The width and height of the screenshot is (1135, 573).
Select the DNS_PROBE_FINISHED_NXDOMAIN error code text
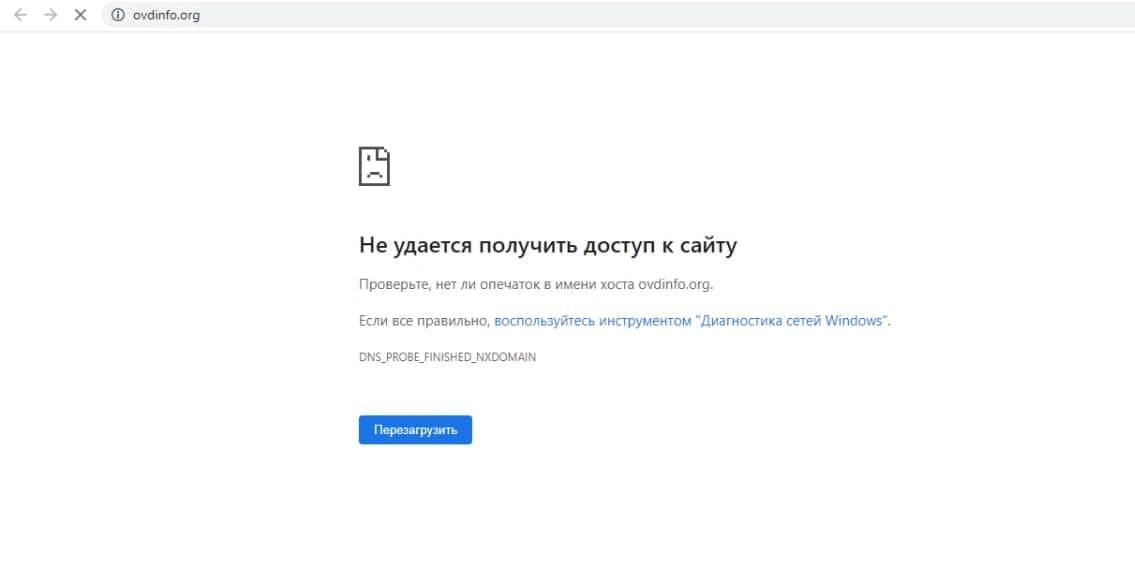[x=447, y=357]
